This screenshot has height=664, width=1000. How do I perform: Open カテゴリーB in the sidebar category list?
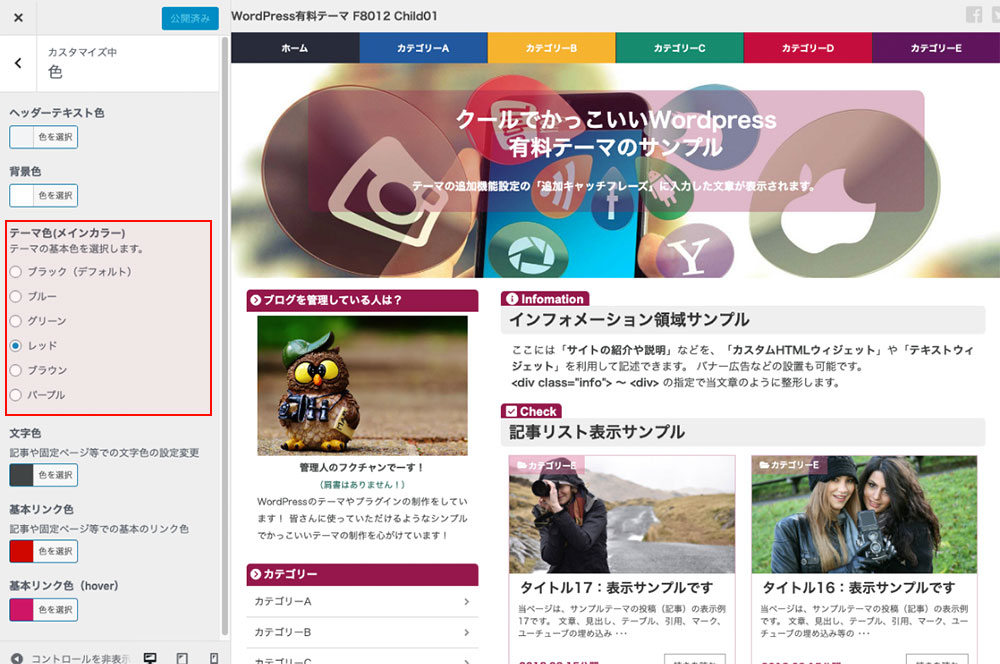pos(362,632)
